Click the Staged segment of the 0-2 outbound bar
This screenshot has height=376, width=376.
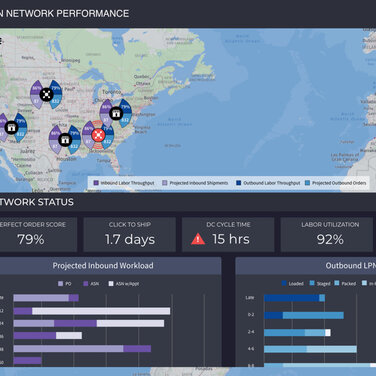313,315
